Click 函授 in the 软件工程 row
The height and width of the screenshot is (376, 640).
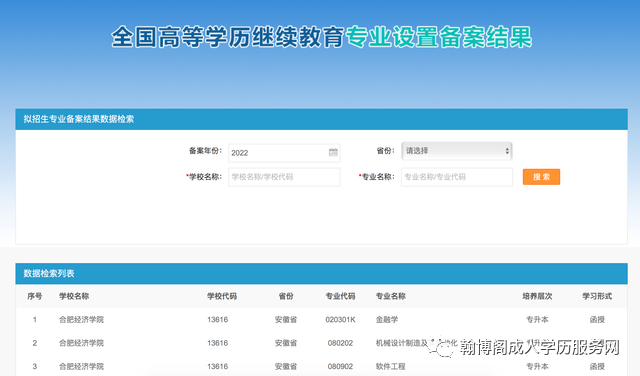[597, 366]
